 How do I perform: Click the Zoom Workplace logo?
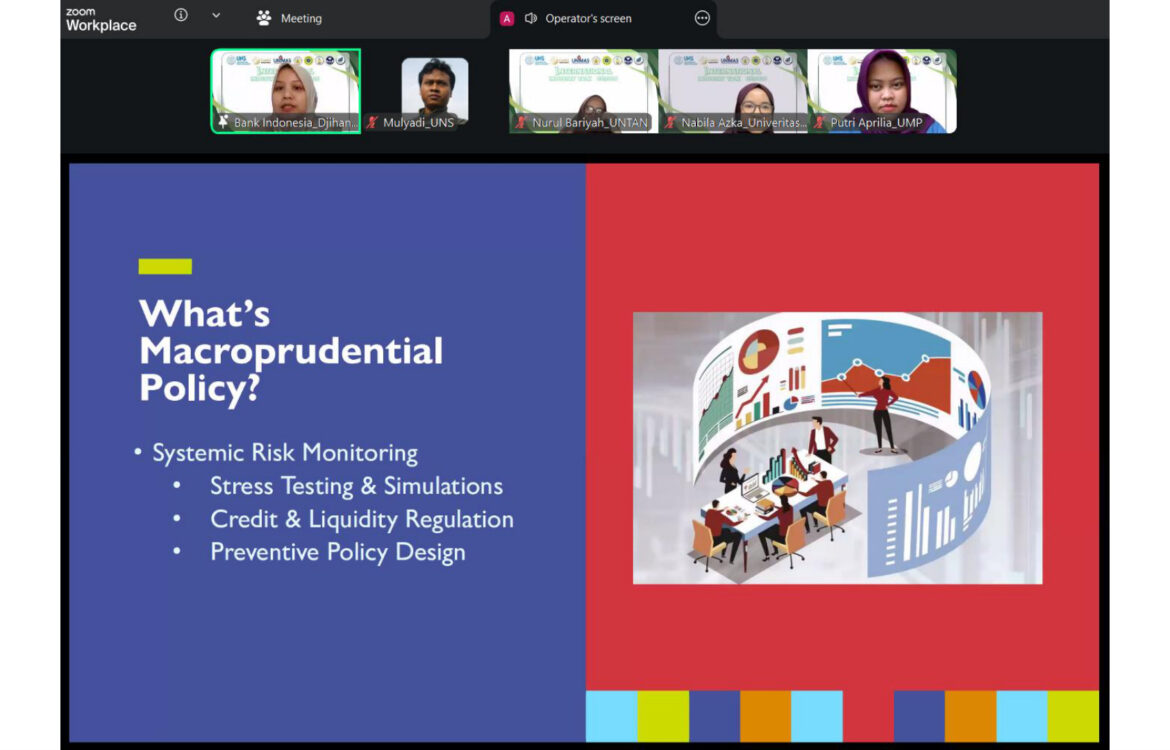tap(100, 19)
